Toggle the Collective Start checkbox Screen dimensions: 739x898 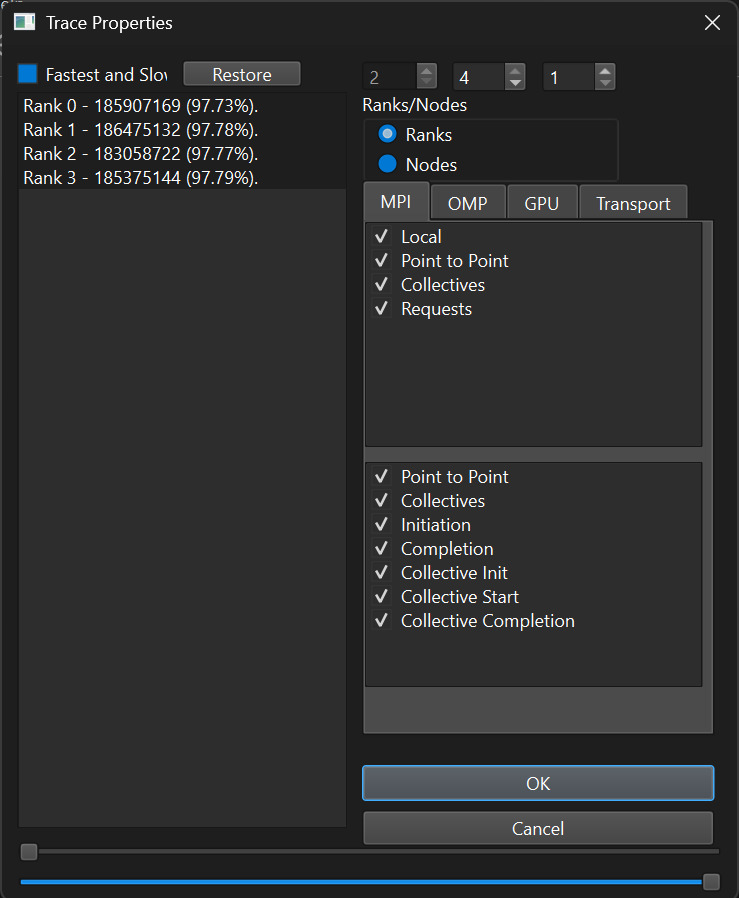click(381, 596)
